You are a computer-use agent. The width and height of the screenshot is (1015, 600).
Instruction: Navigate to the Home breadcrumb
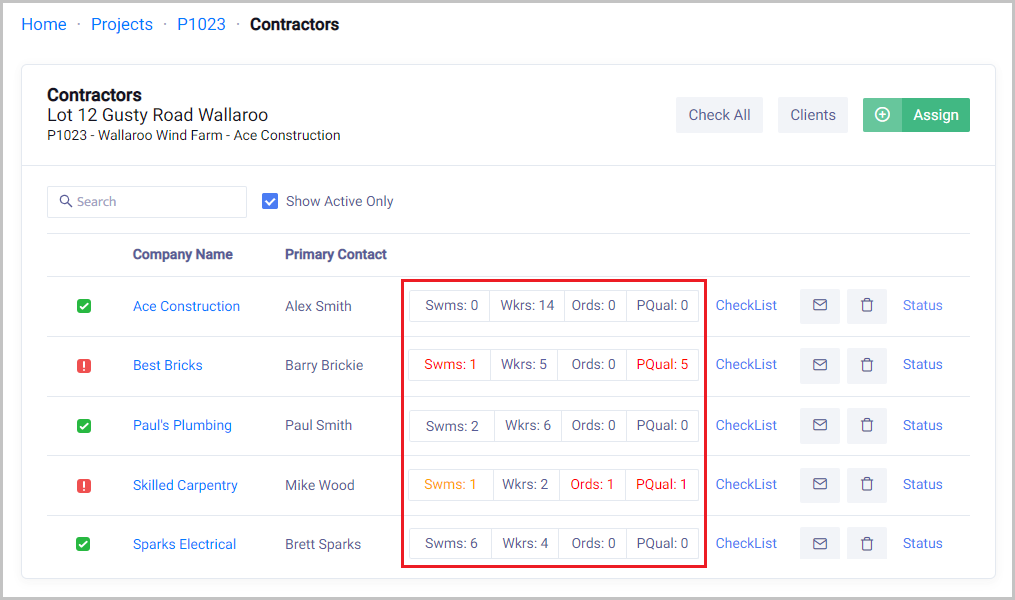[x=44, y=24]
